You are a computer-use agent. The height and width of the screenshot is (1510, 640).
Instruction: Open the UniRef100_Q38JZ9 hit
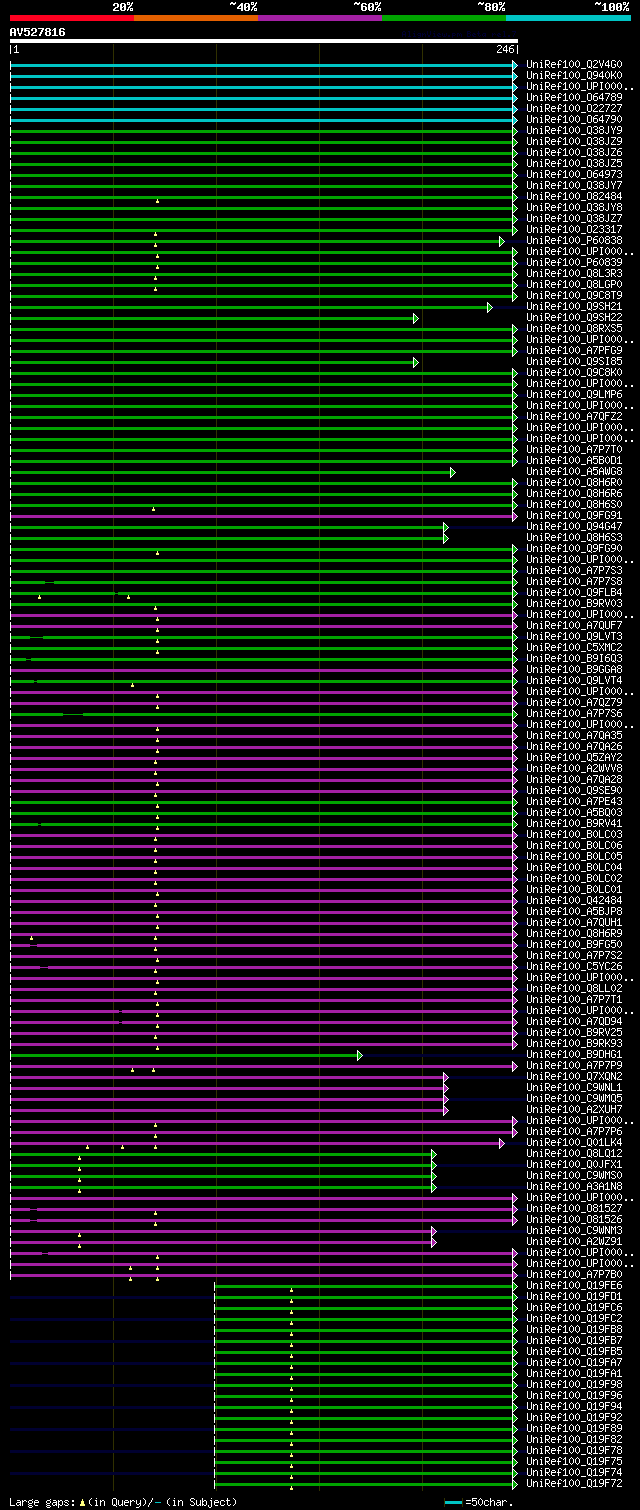(574, 142)
